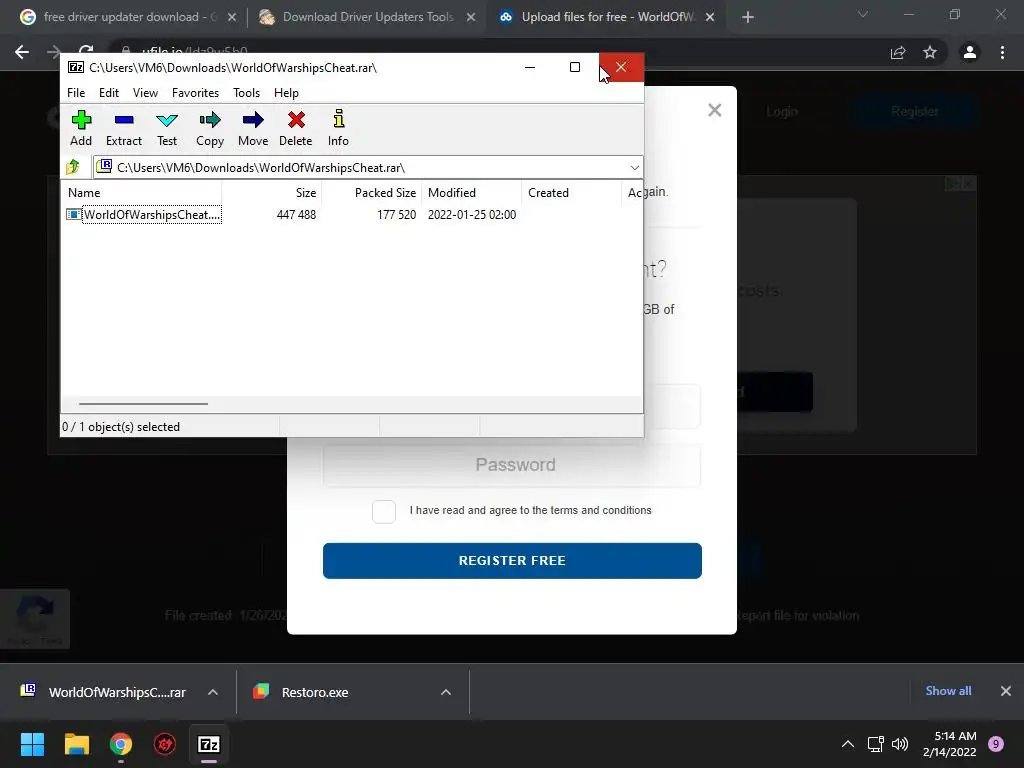Check the terms and conditions checkbox
The width and height of the screenshot is (1024, 768).
384,511
